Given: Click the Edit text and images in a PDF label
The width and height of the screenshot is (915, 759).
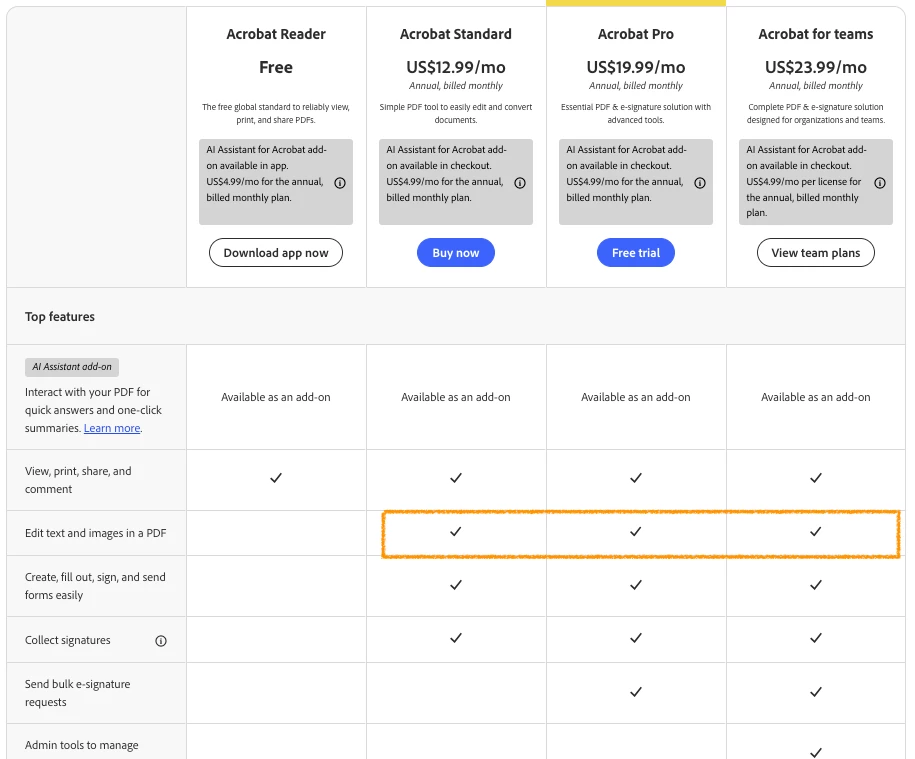Looking at the screenshot, I should (x=95, y=533).
